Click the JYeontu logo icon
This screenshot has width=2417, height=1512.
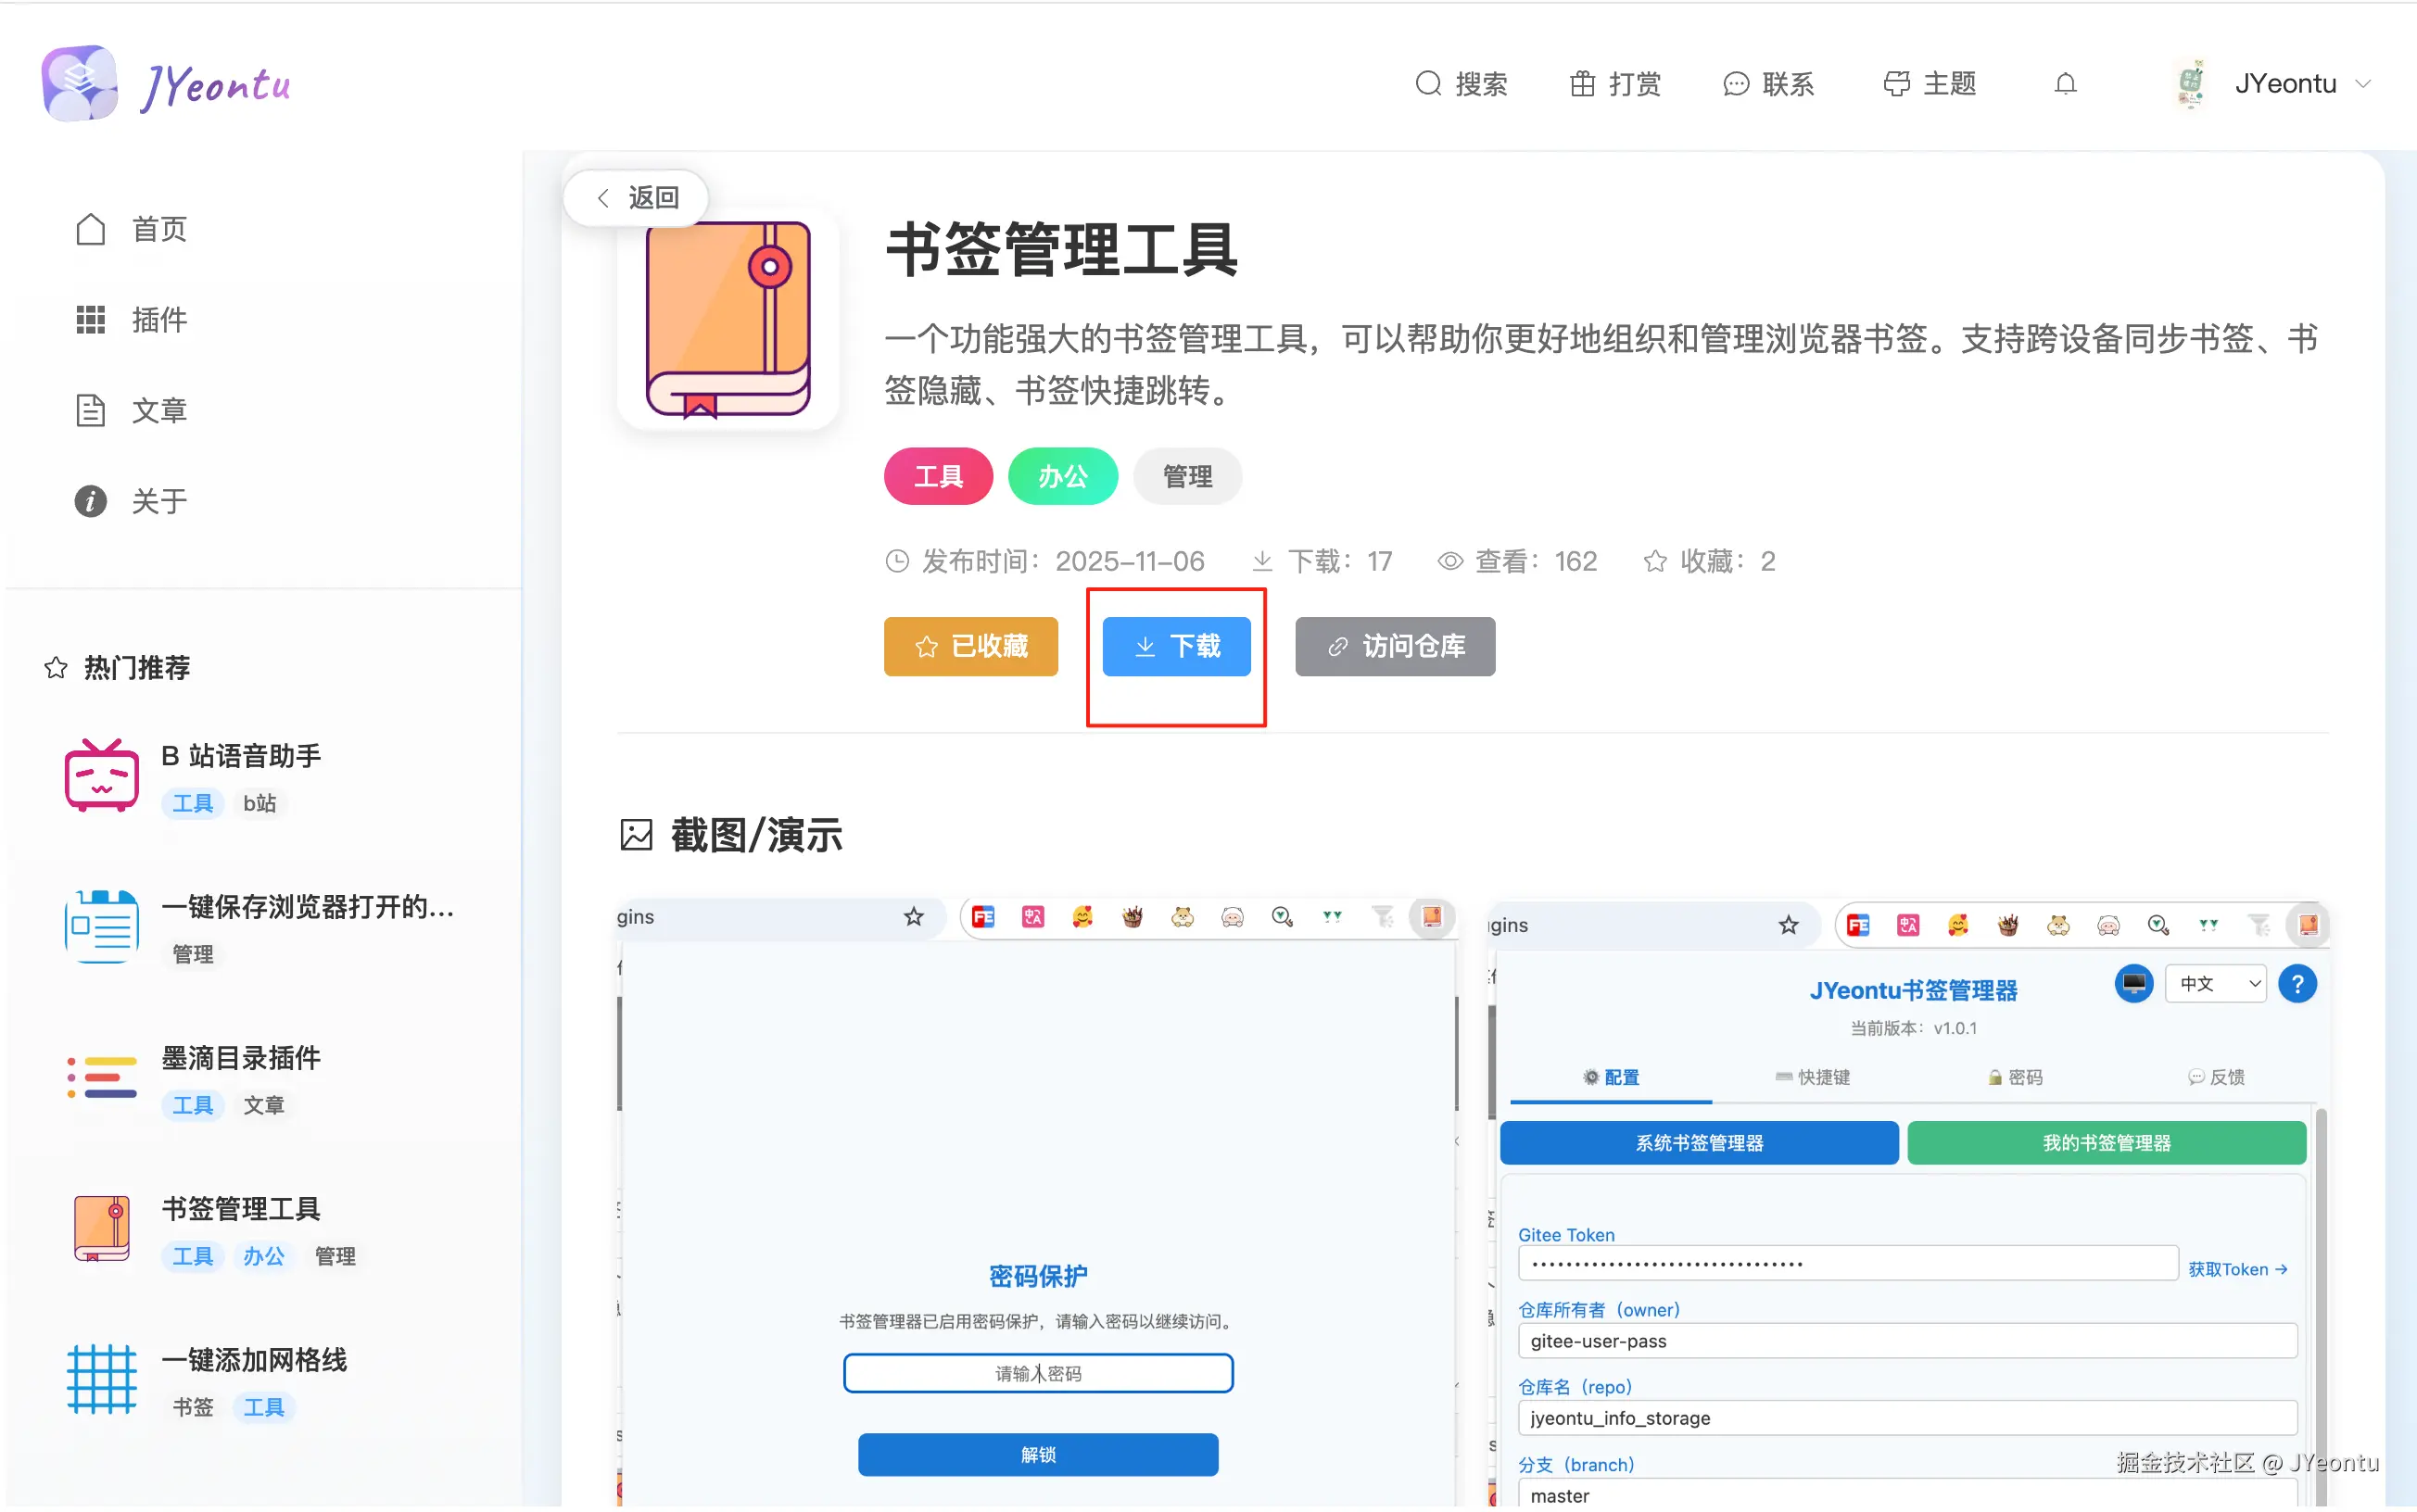tap(79, 84)
